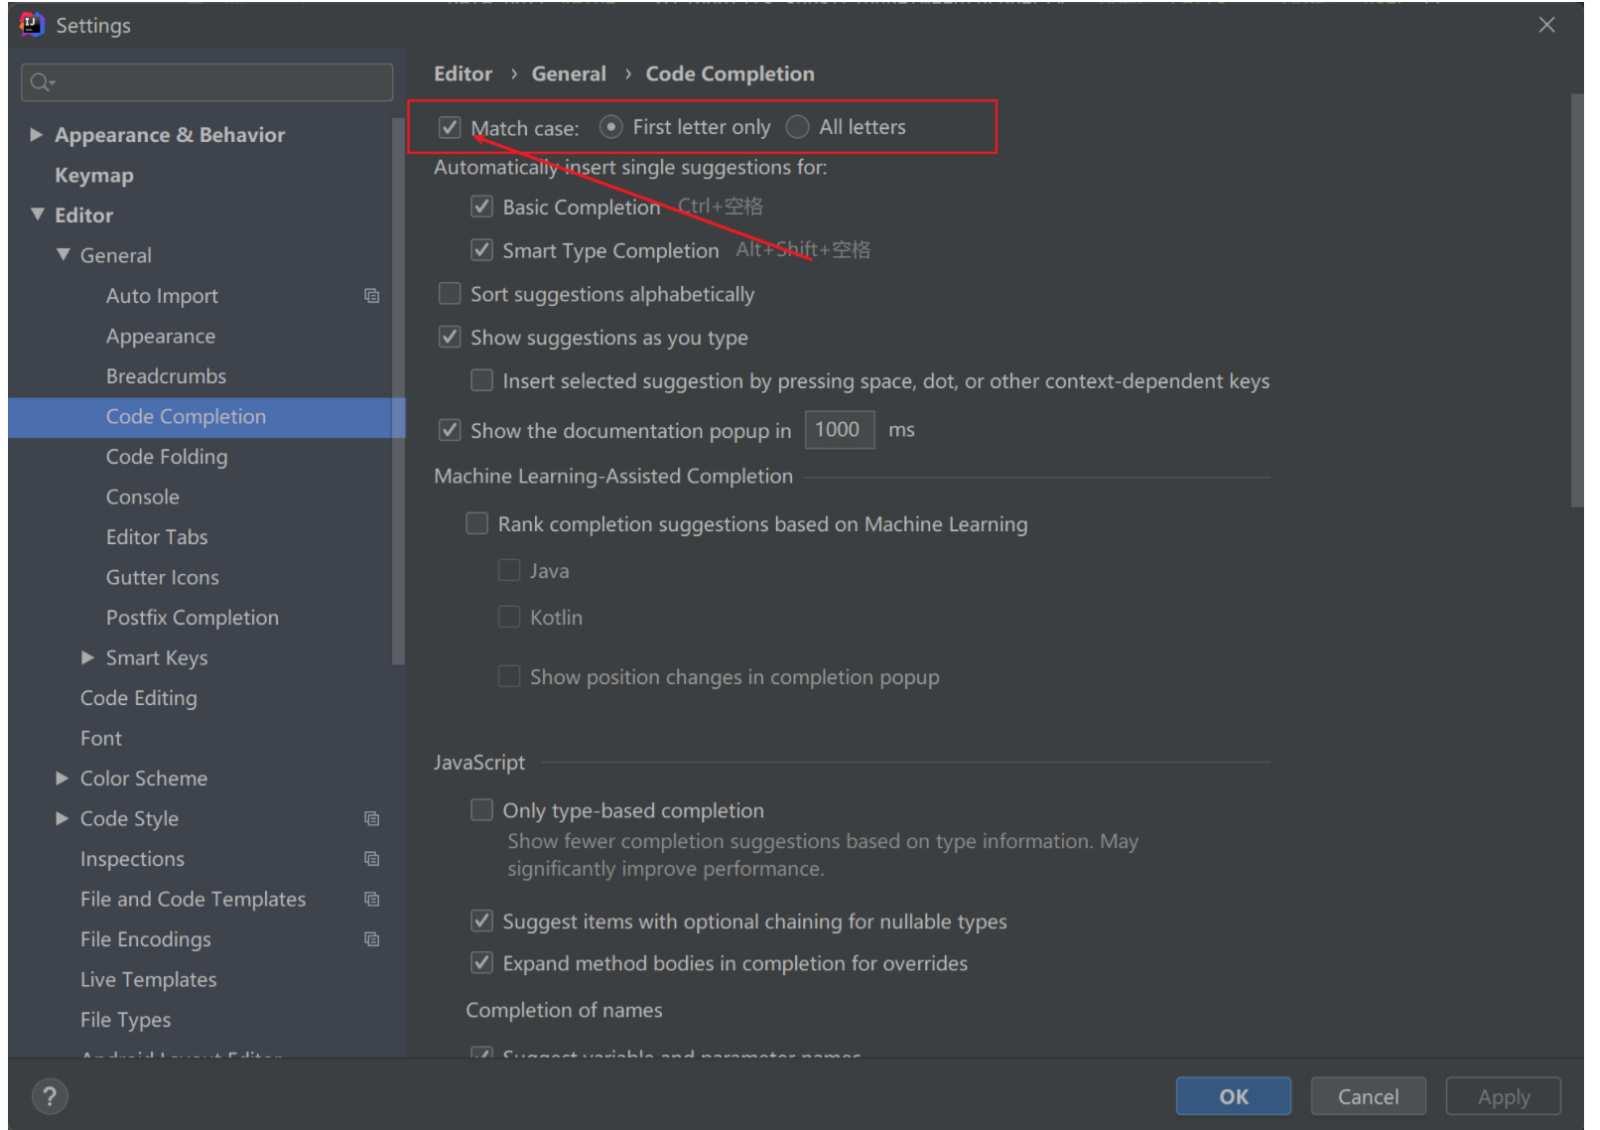Viewport: 1600px width, 1130px height.
Task: Select the First letter only radio button
Action: tap(611, 127)
